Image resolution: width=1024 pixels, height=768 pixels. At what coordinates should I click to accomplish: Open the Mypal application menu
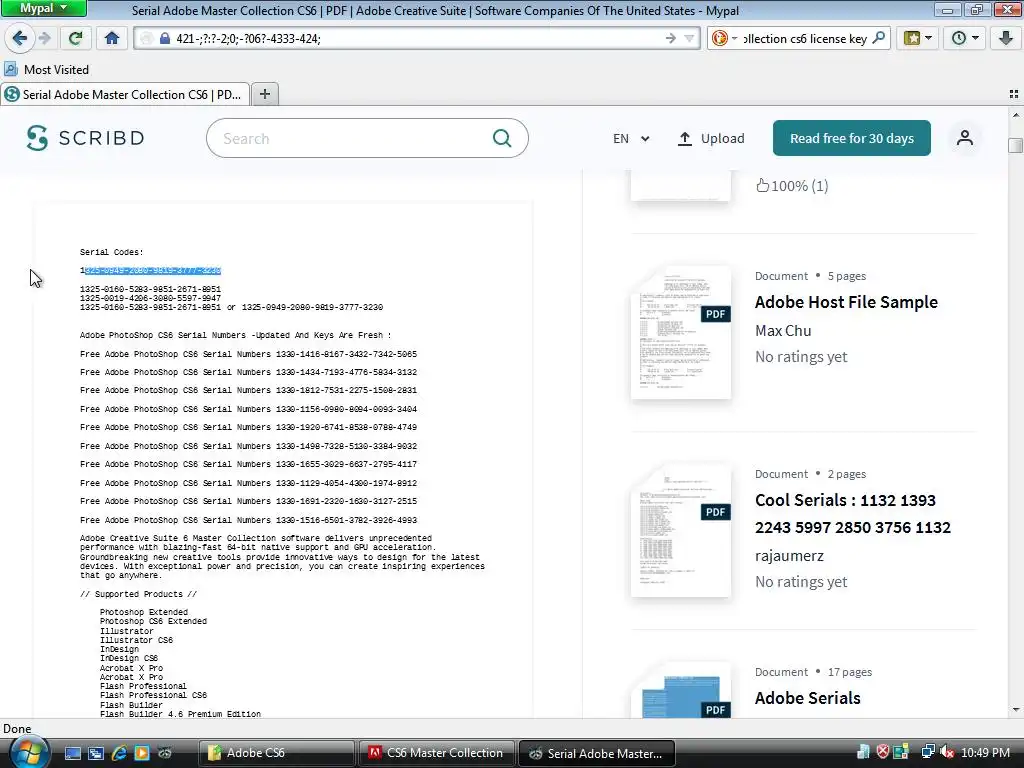pyautogui.click(x=43, y=8)
